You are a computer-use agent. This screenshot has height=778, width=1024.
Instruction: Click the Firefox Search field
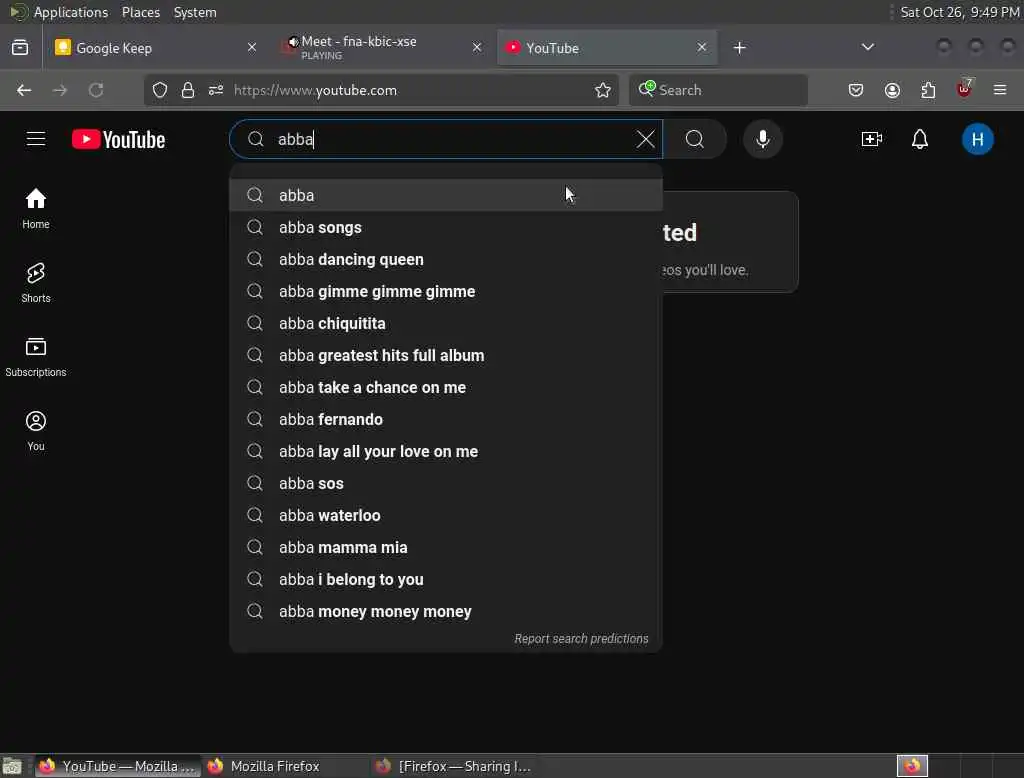[x=718, y=90]
